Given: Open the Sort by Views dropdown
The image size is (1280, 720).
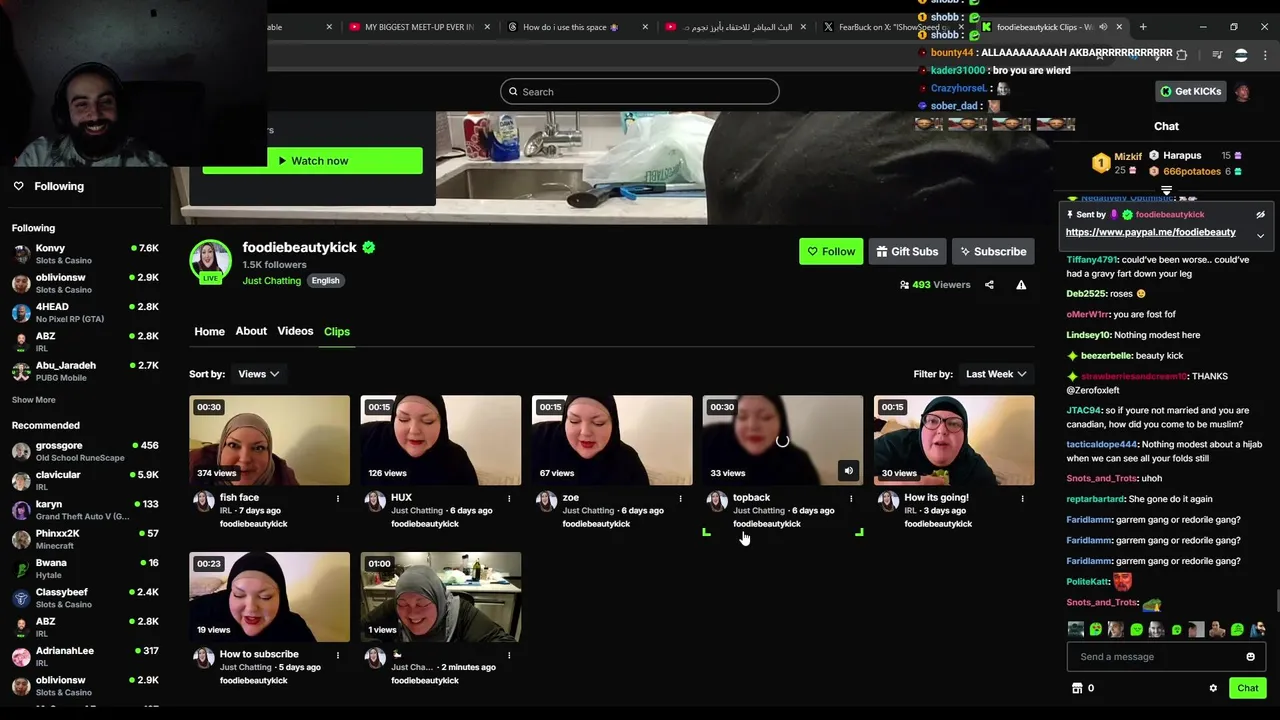Looking at the screenshot, I should point(258,374).
